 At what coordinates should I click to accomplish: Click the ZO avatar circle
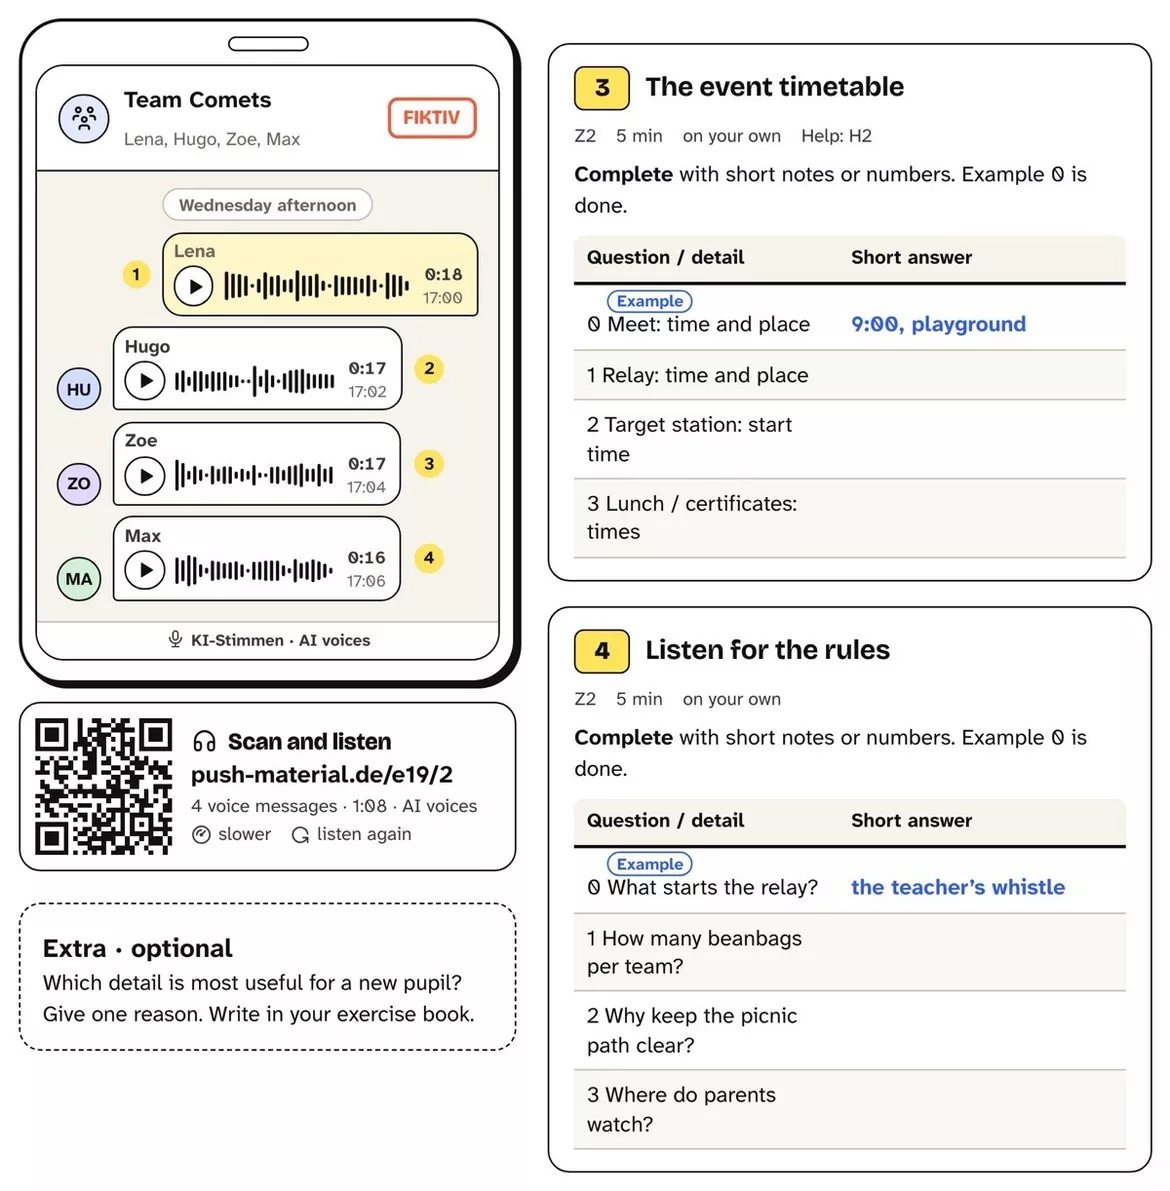coord(79,484)
